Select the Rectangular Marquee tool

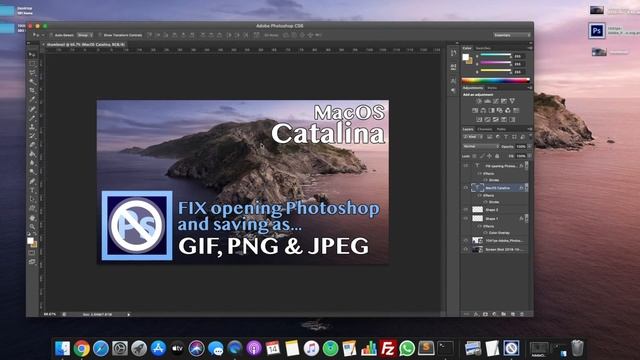[32, 63]
